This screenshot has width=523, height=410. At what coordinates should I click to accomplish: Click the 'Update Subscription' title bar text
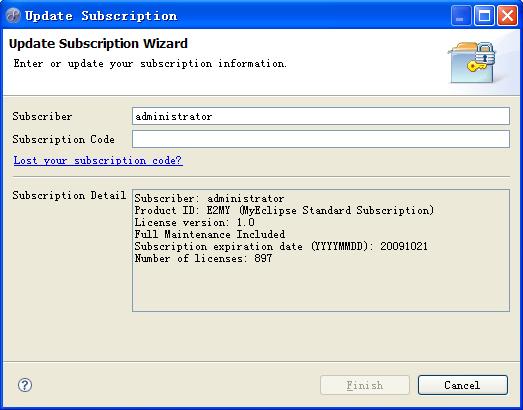click(x=101, y=16)
